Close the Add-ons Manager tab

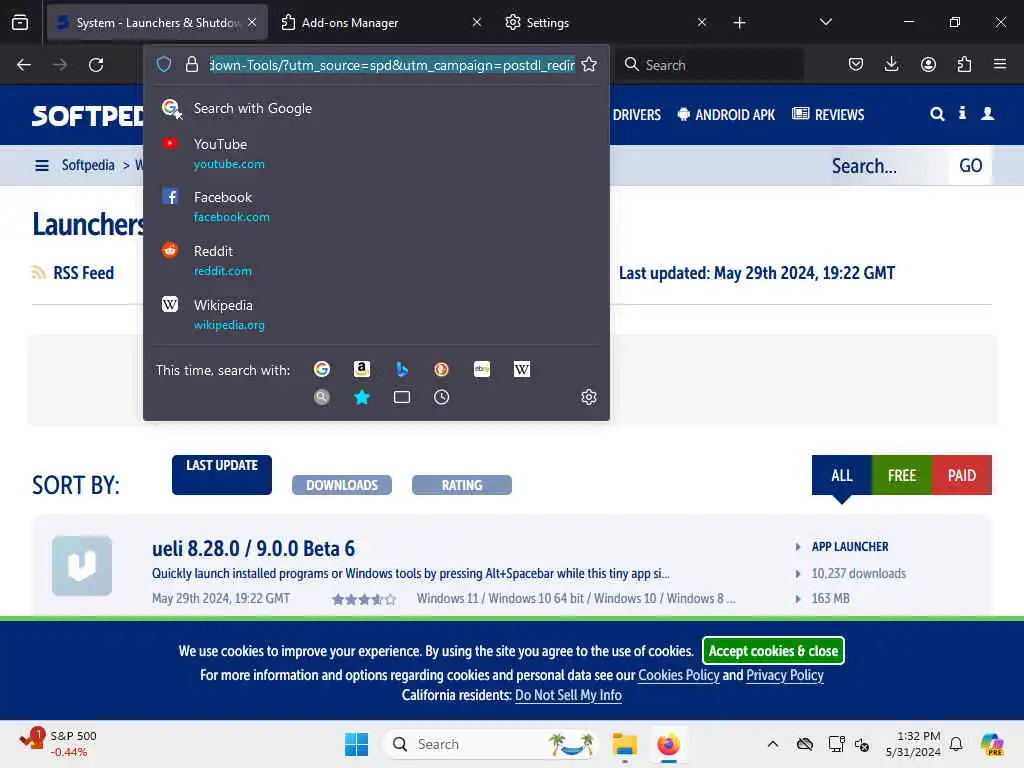tap(477, 22)
